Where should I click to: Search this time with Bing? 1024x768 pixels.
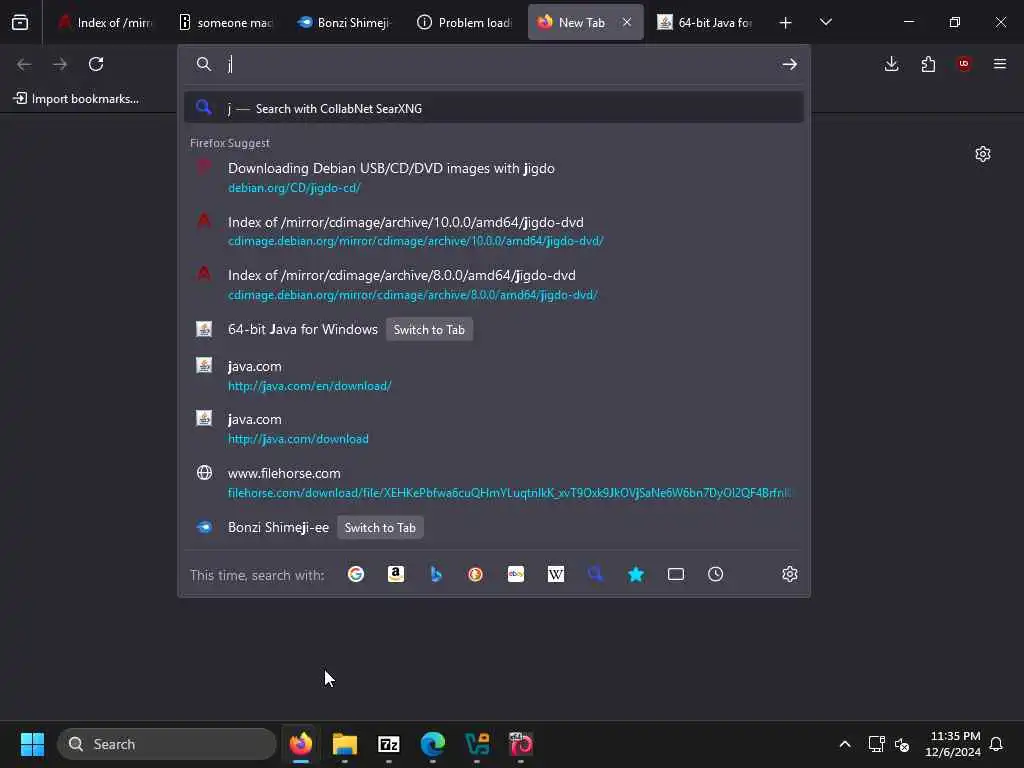coord(436,574)
